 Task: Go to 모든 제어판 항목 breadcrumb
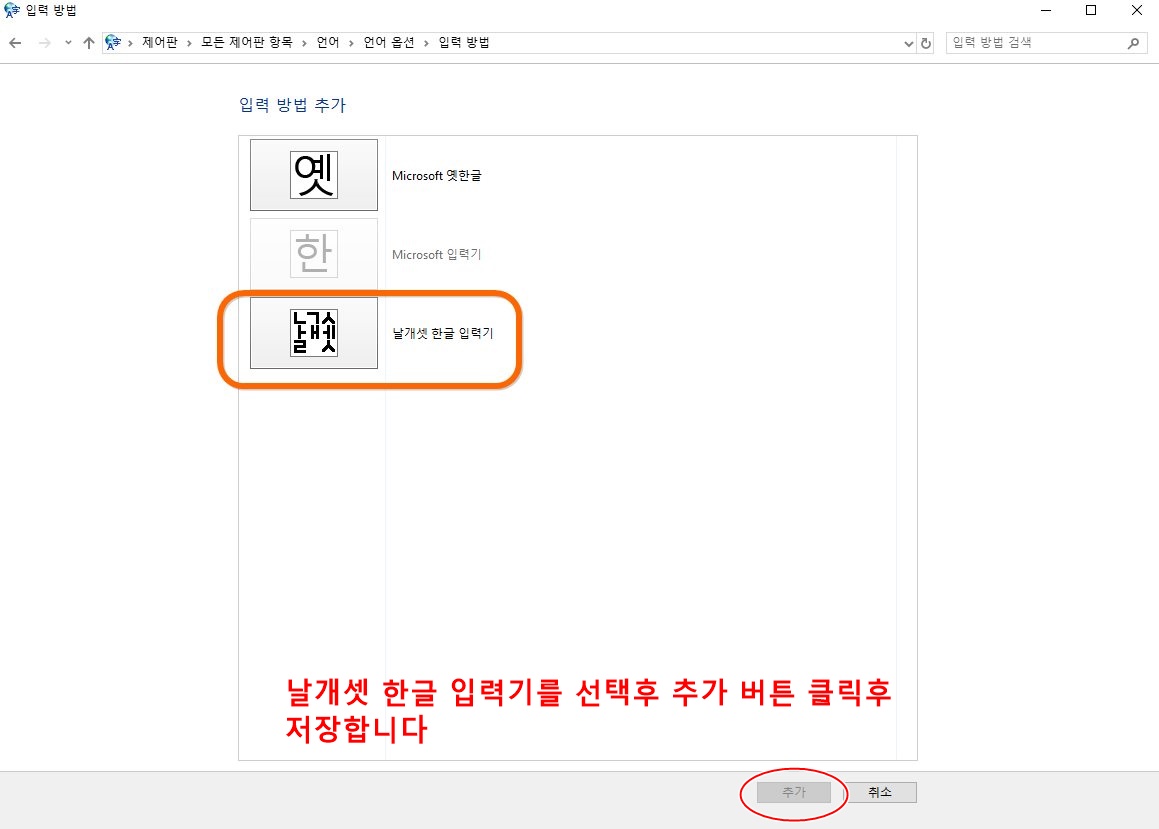247,42
